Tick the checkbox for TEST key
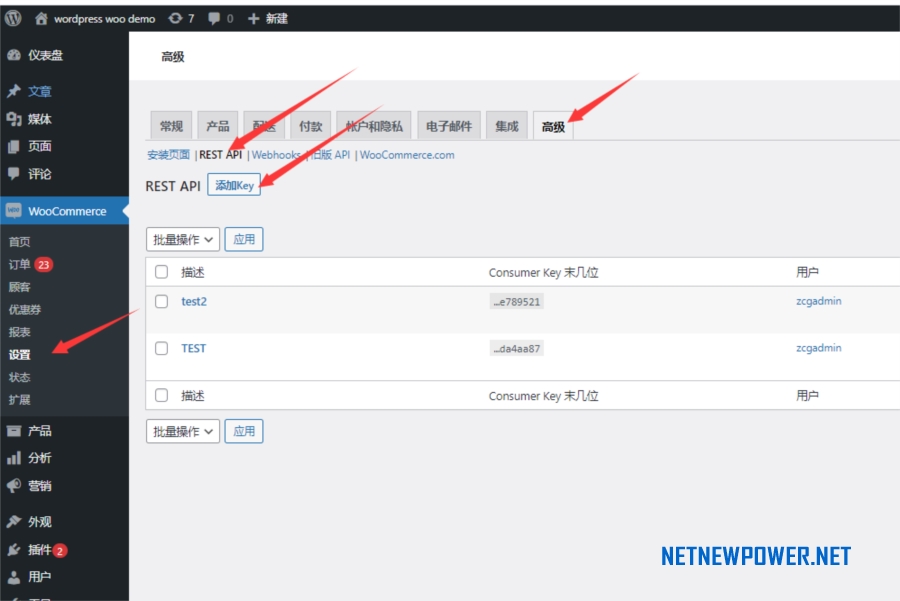The width and height of the screenshot is (900, 601). click(161, 348)
